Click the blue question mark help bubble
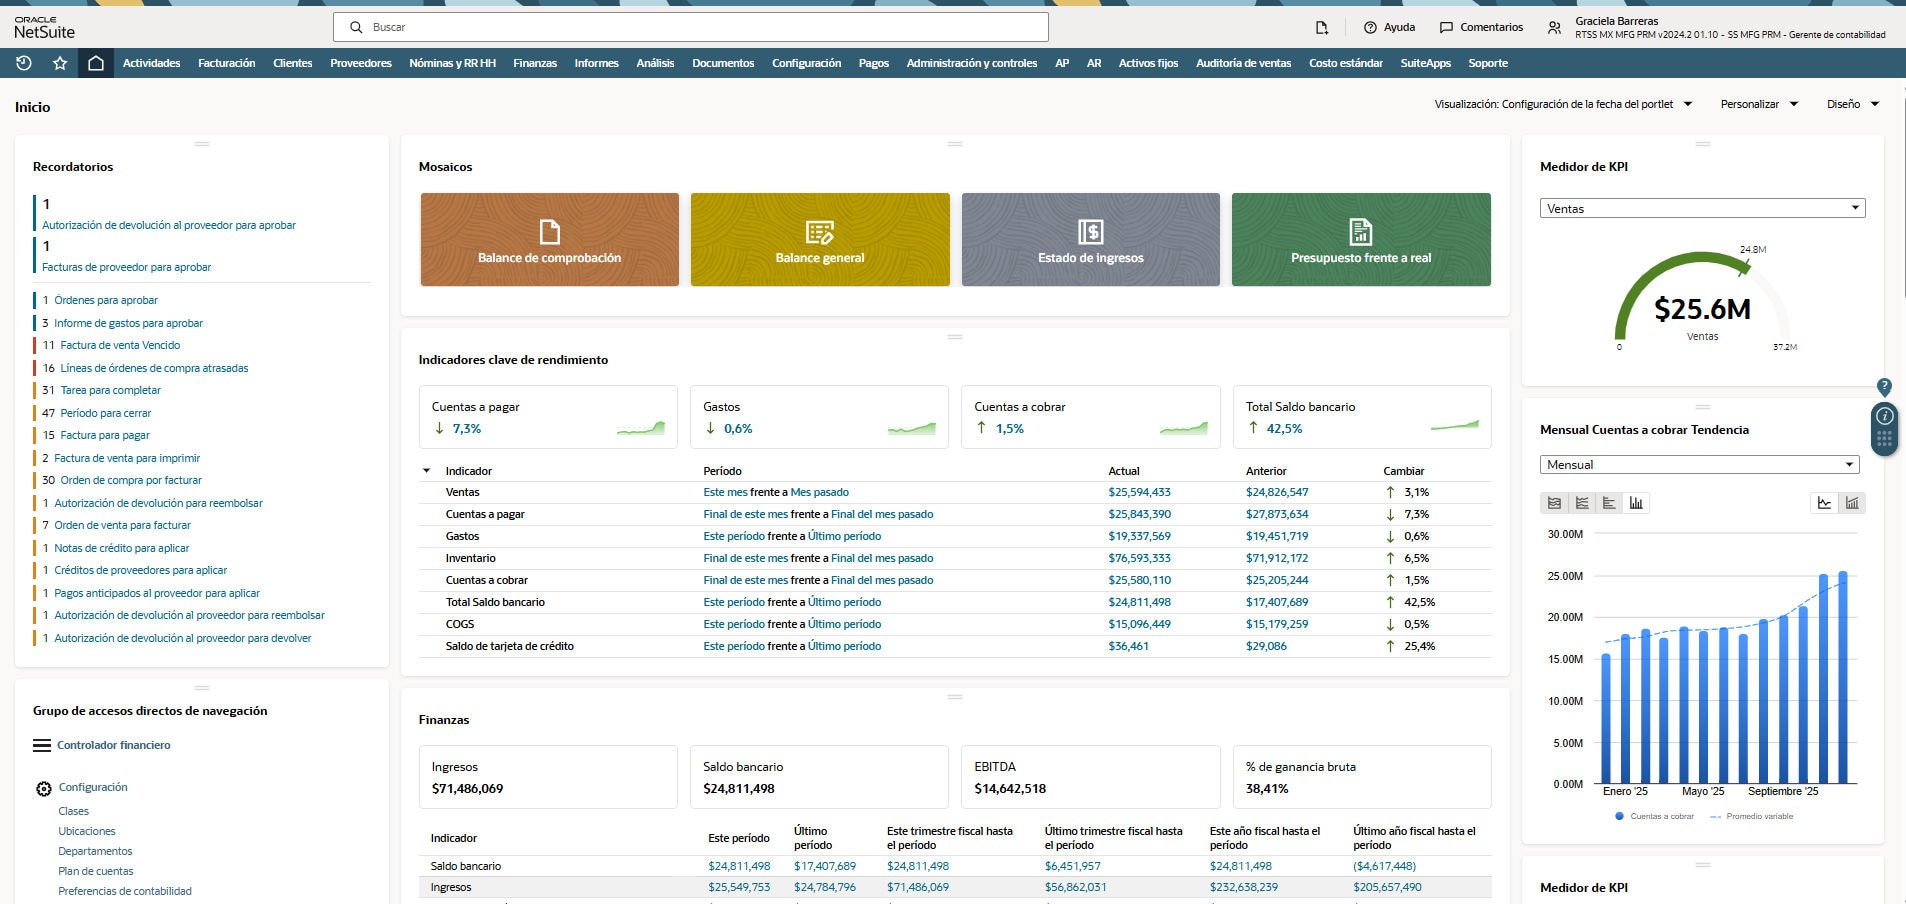This screenshot has height=904, width=1906. (1884, 387)
